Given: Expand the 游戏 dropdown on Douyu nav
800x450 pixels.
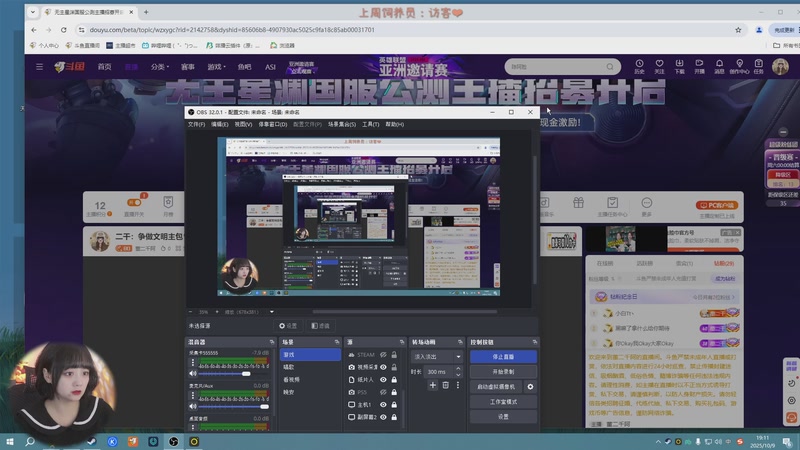Looking at the screenshot, I should (x=216, y=67).
